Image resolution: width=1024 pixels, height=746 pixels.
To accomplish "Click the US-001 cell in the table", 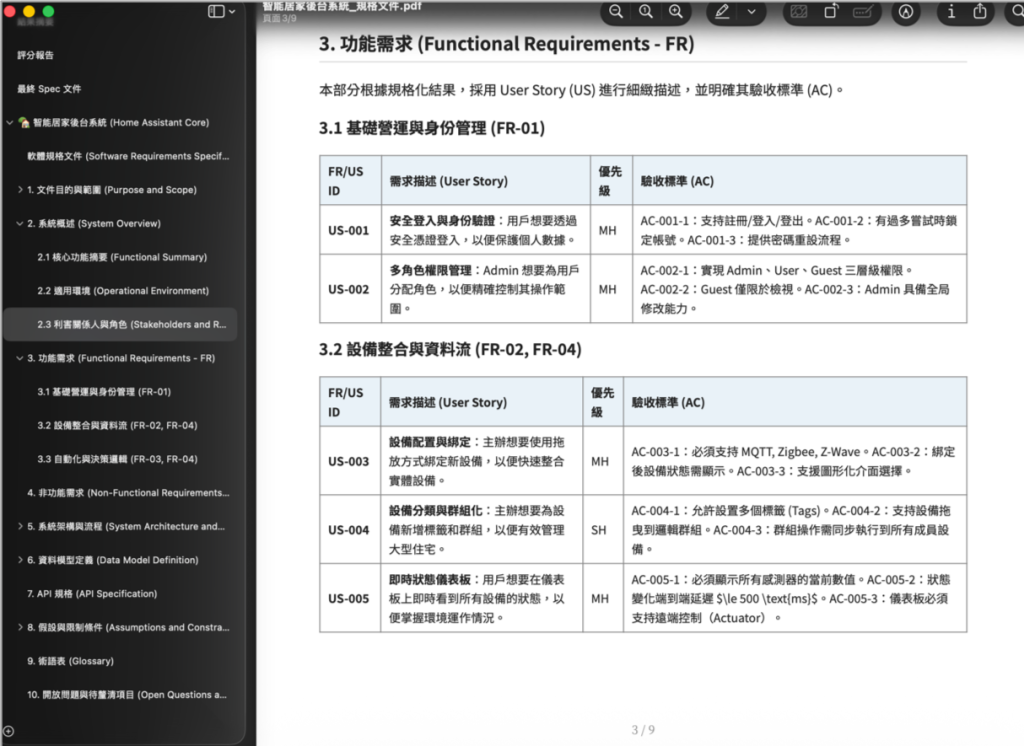I will point(350,230).
